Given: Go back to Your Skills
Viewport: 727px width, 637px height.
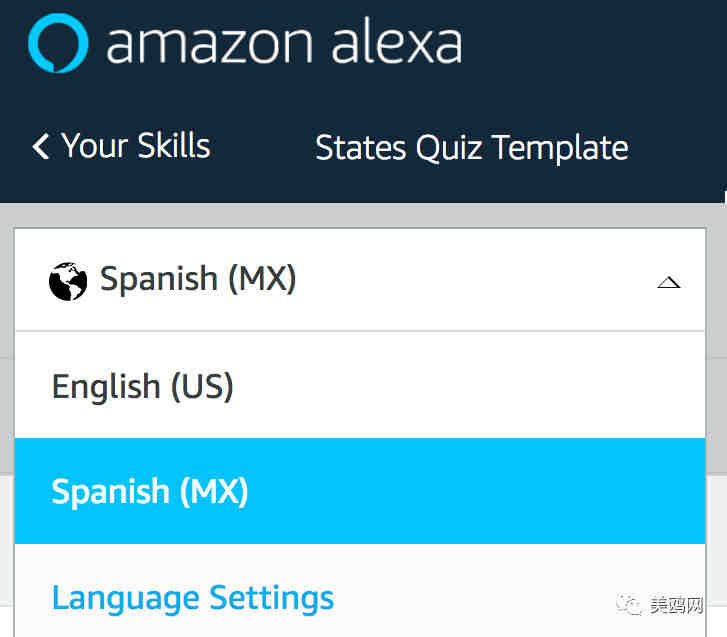Looking at the screenshot, I should point(136,146).
